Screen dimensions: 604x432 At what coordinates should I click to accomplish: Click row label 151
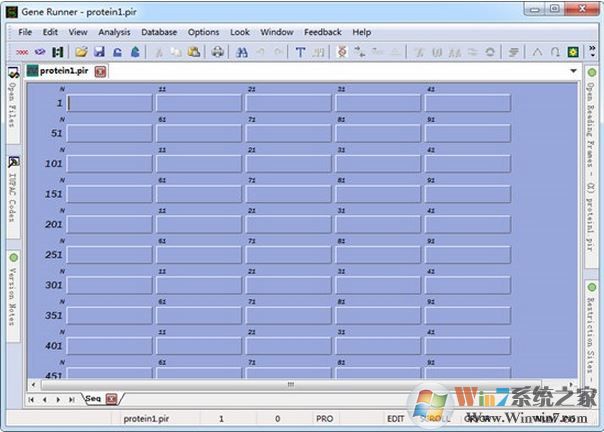pos(54,194)
